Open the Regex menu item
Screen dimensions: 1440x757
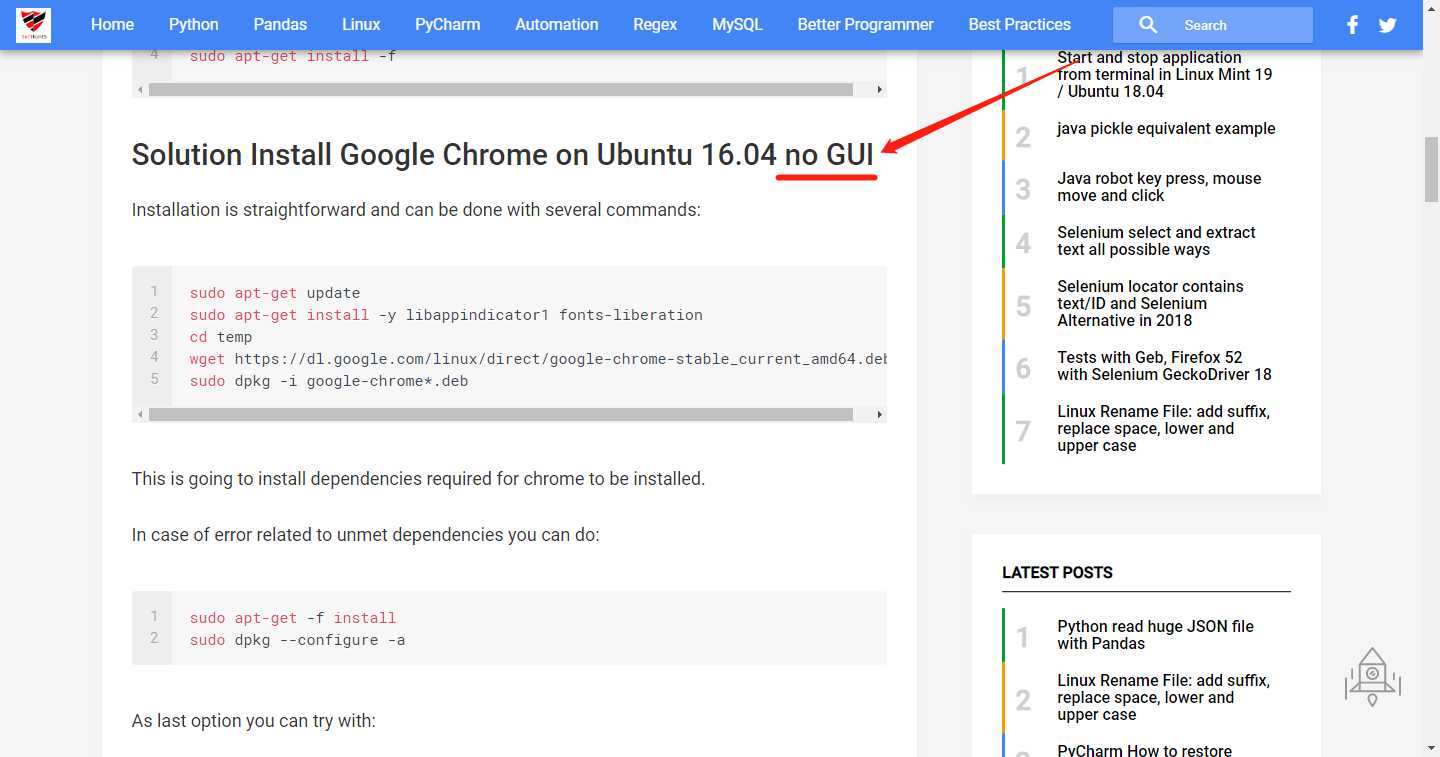tap(655, 25)
